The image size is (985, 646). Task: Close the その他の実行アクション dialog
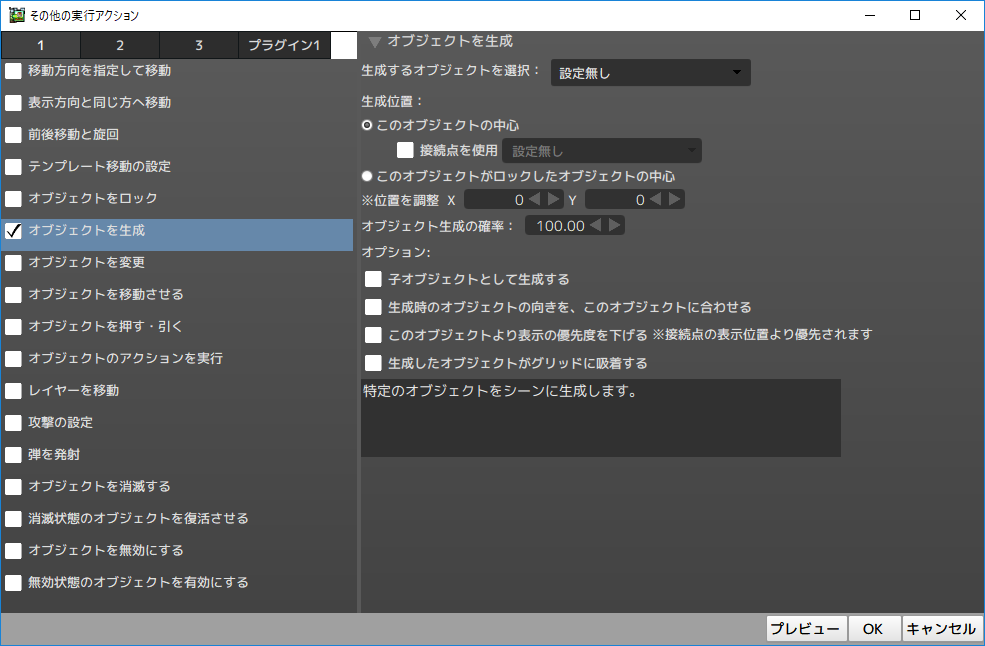(961, 15)
